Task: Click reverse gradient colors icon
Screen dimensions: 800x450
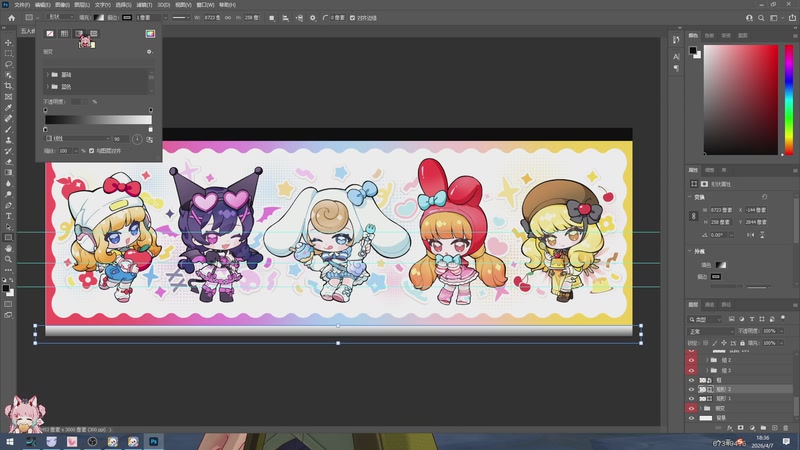Action: [149, 139]
